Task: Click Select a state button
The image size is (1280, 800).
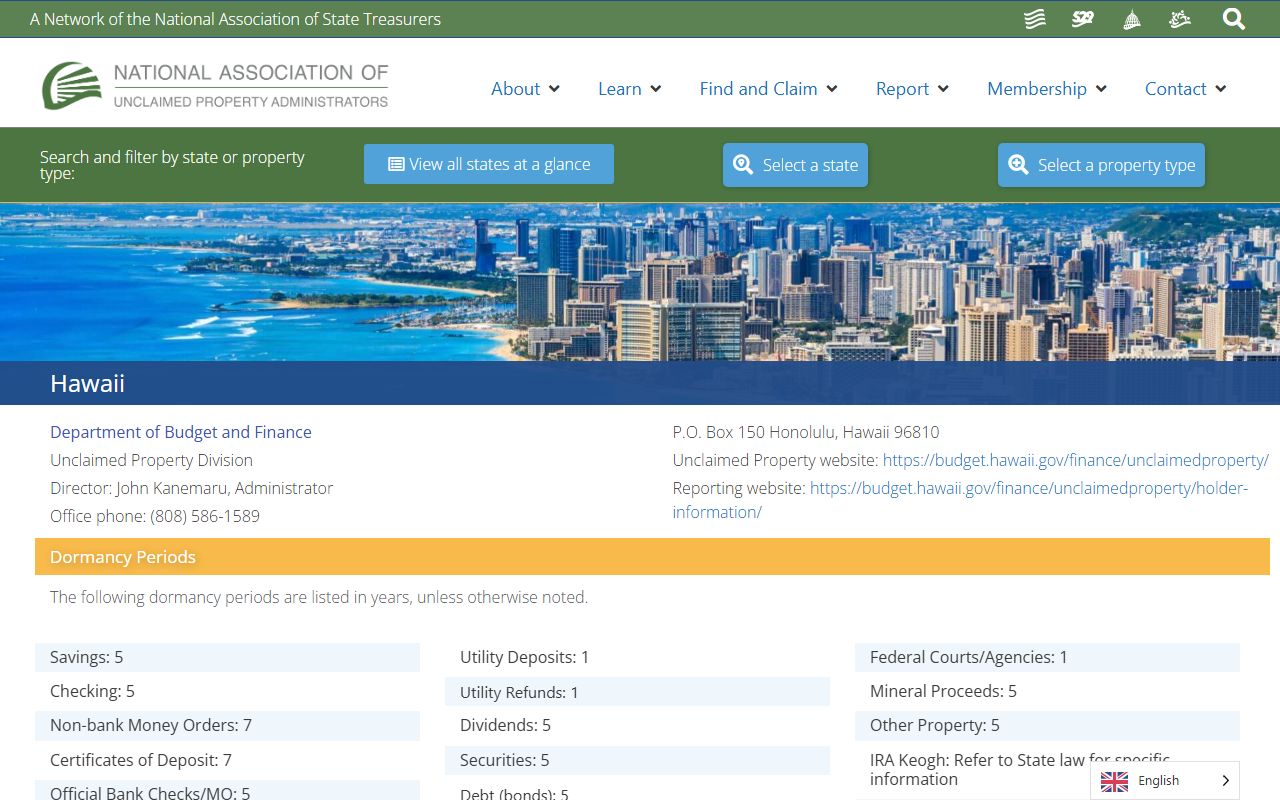Action: [x=796, y=165]
